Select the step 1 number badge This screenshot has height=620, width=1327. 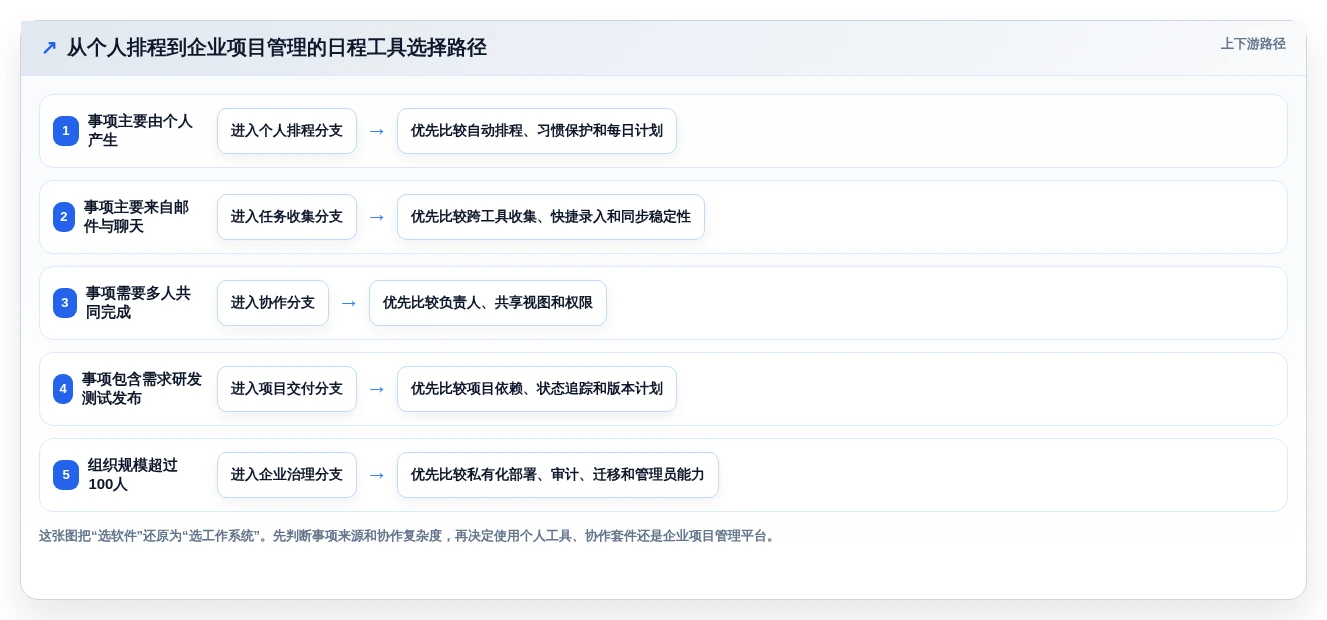[x=66, y=131]
